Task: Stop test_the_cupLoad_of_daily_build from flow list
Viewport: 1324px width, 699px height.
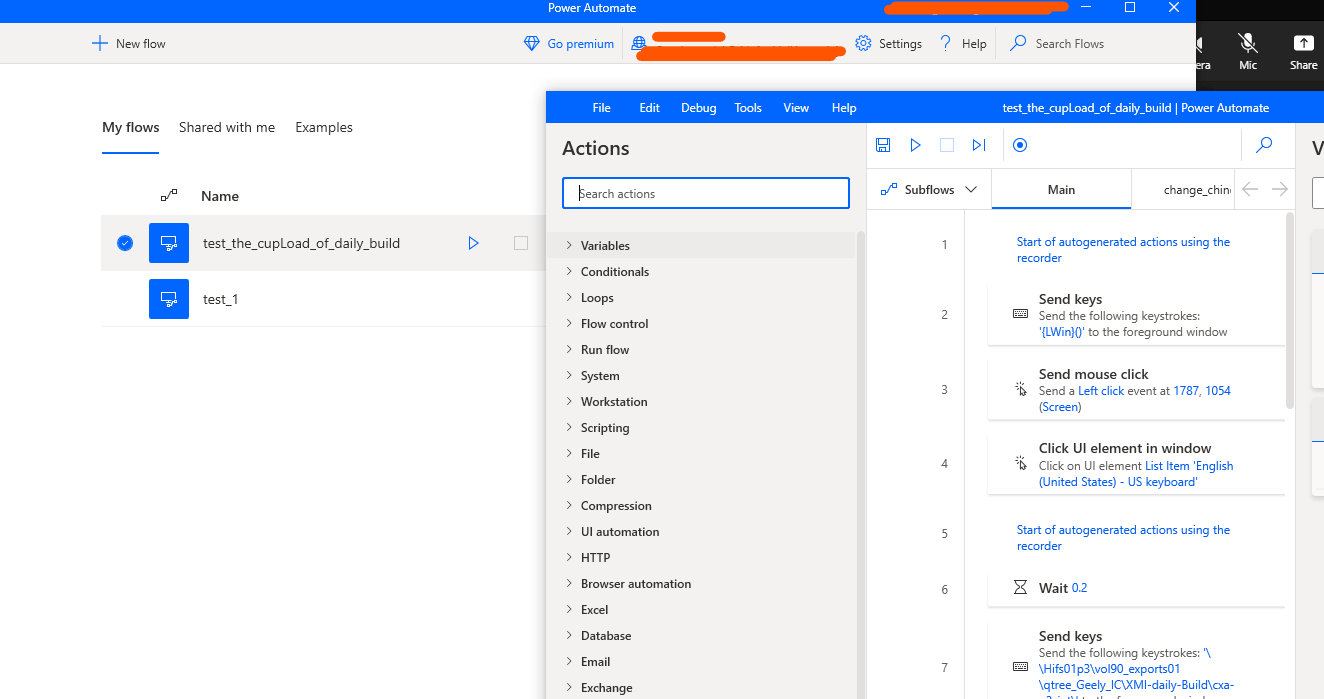Action: tap(521, 243)
